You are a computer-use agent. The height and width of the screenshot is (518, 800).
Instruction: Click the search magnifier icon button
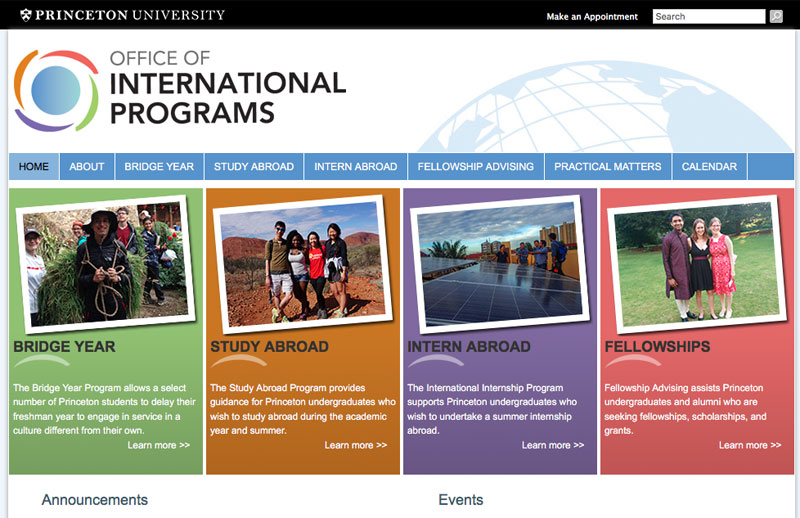point(776,16)
